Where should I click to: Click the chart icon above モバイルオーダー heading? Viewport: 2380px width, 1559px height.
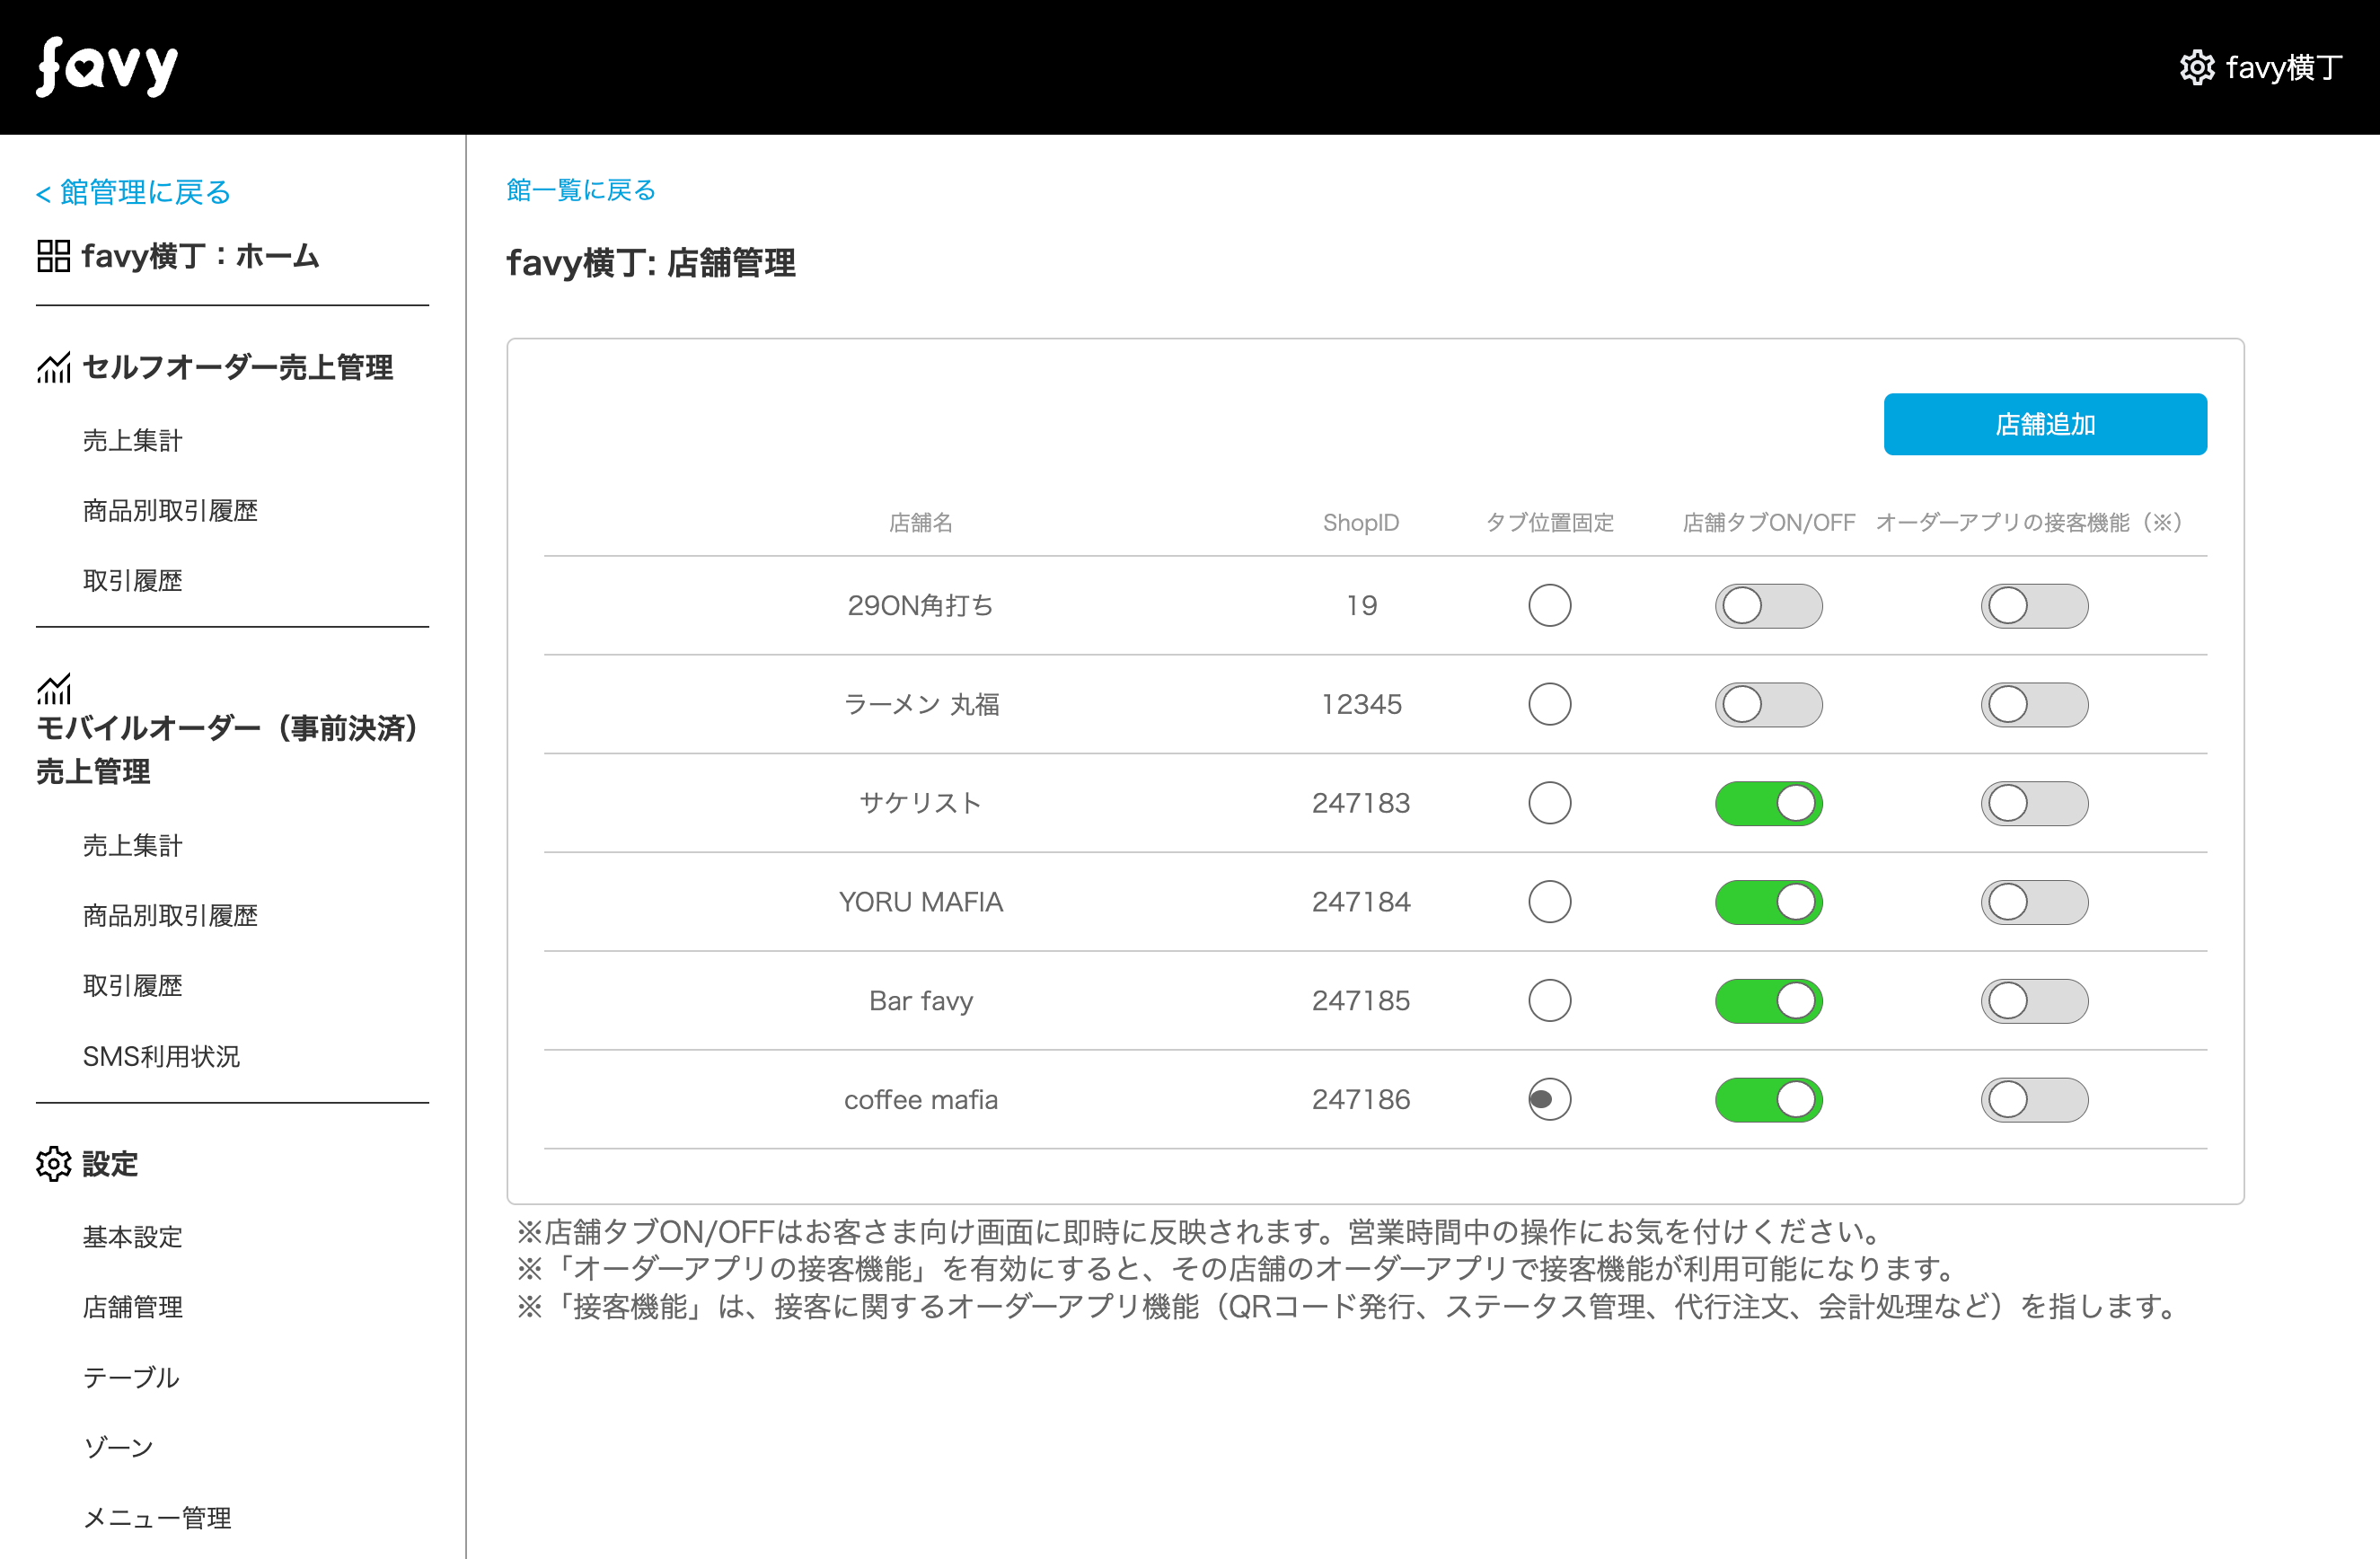pyautogui.click(x=53, y=688)
